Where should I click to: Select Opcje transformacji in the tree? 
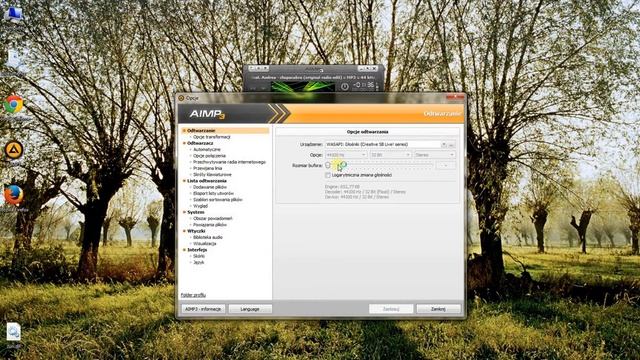tap(212, 137)
